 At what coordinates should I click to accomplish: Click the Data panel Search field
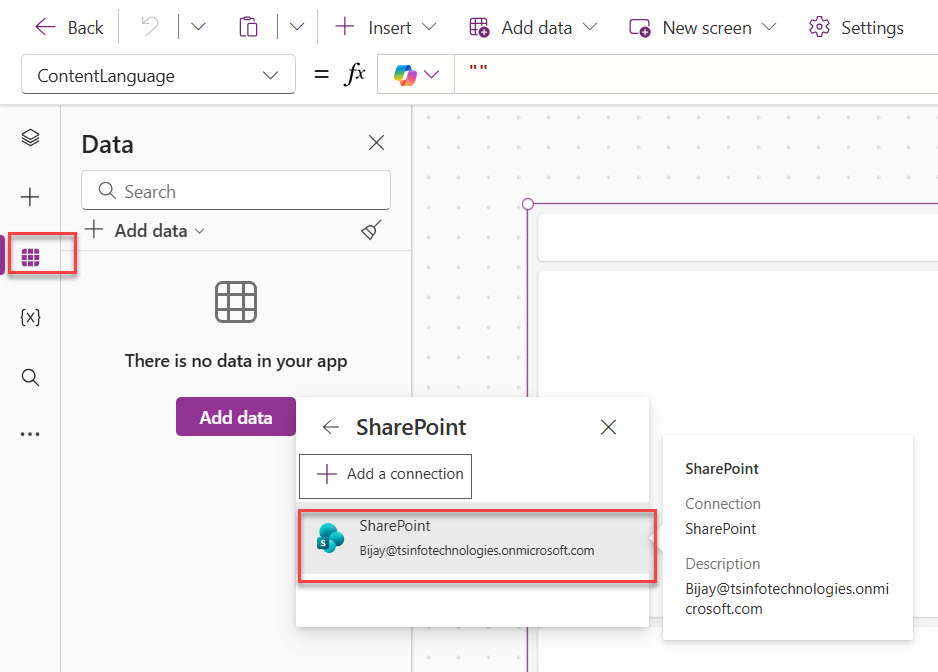click(236, 190)
